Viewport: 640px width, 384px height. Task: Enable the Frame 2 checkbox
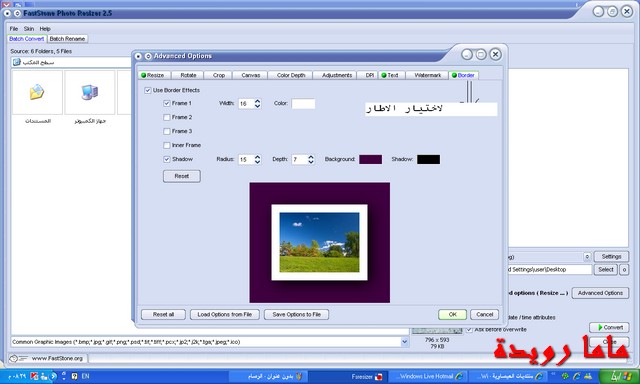(167, 117)
